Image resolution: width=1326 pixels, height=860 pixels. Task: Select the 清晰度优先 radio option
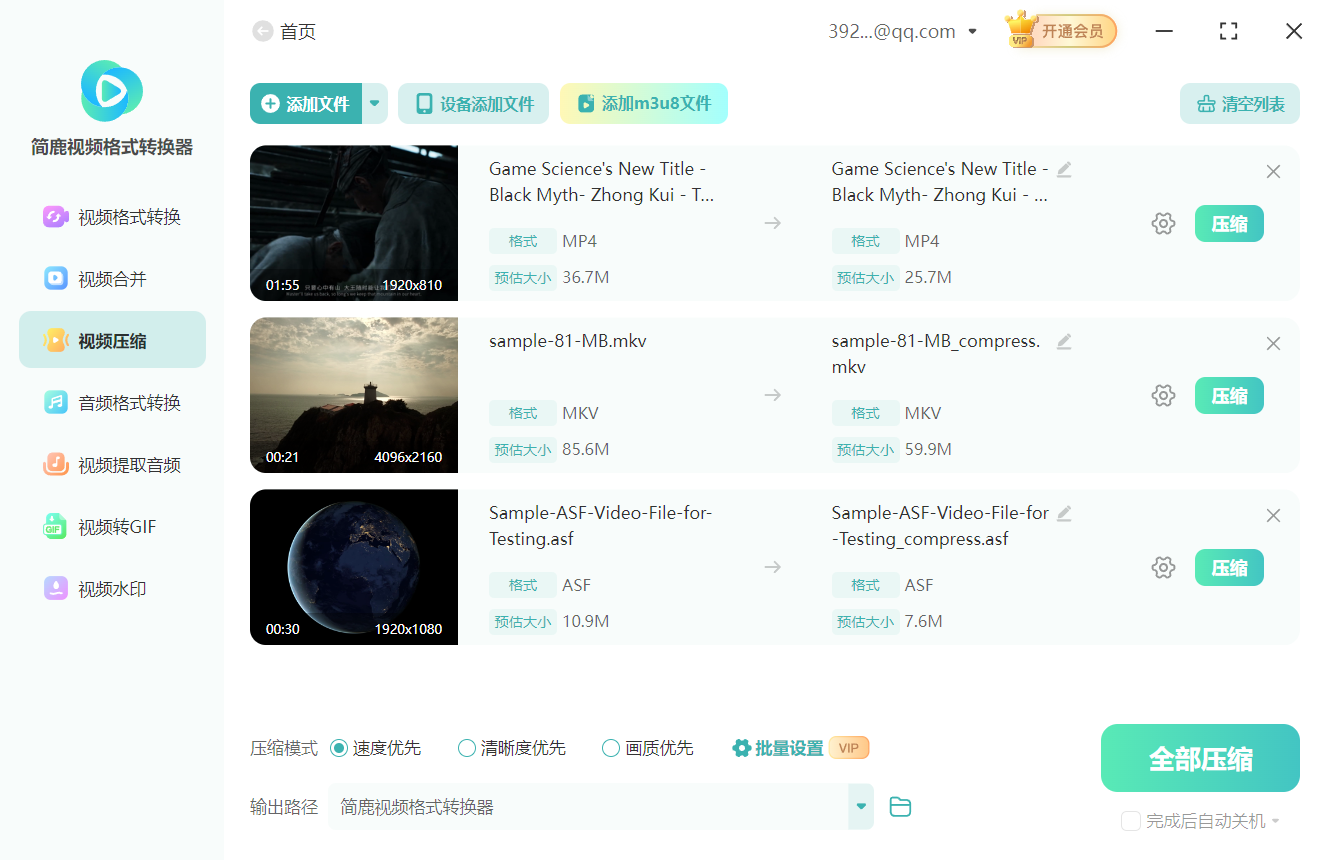(467, 748)
